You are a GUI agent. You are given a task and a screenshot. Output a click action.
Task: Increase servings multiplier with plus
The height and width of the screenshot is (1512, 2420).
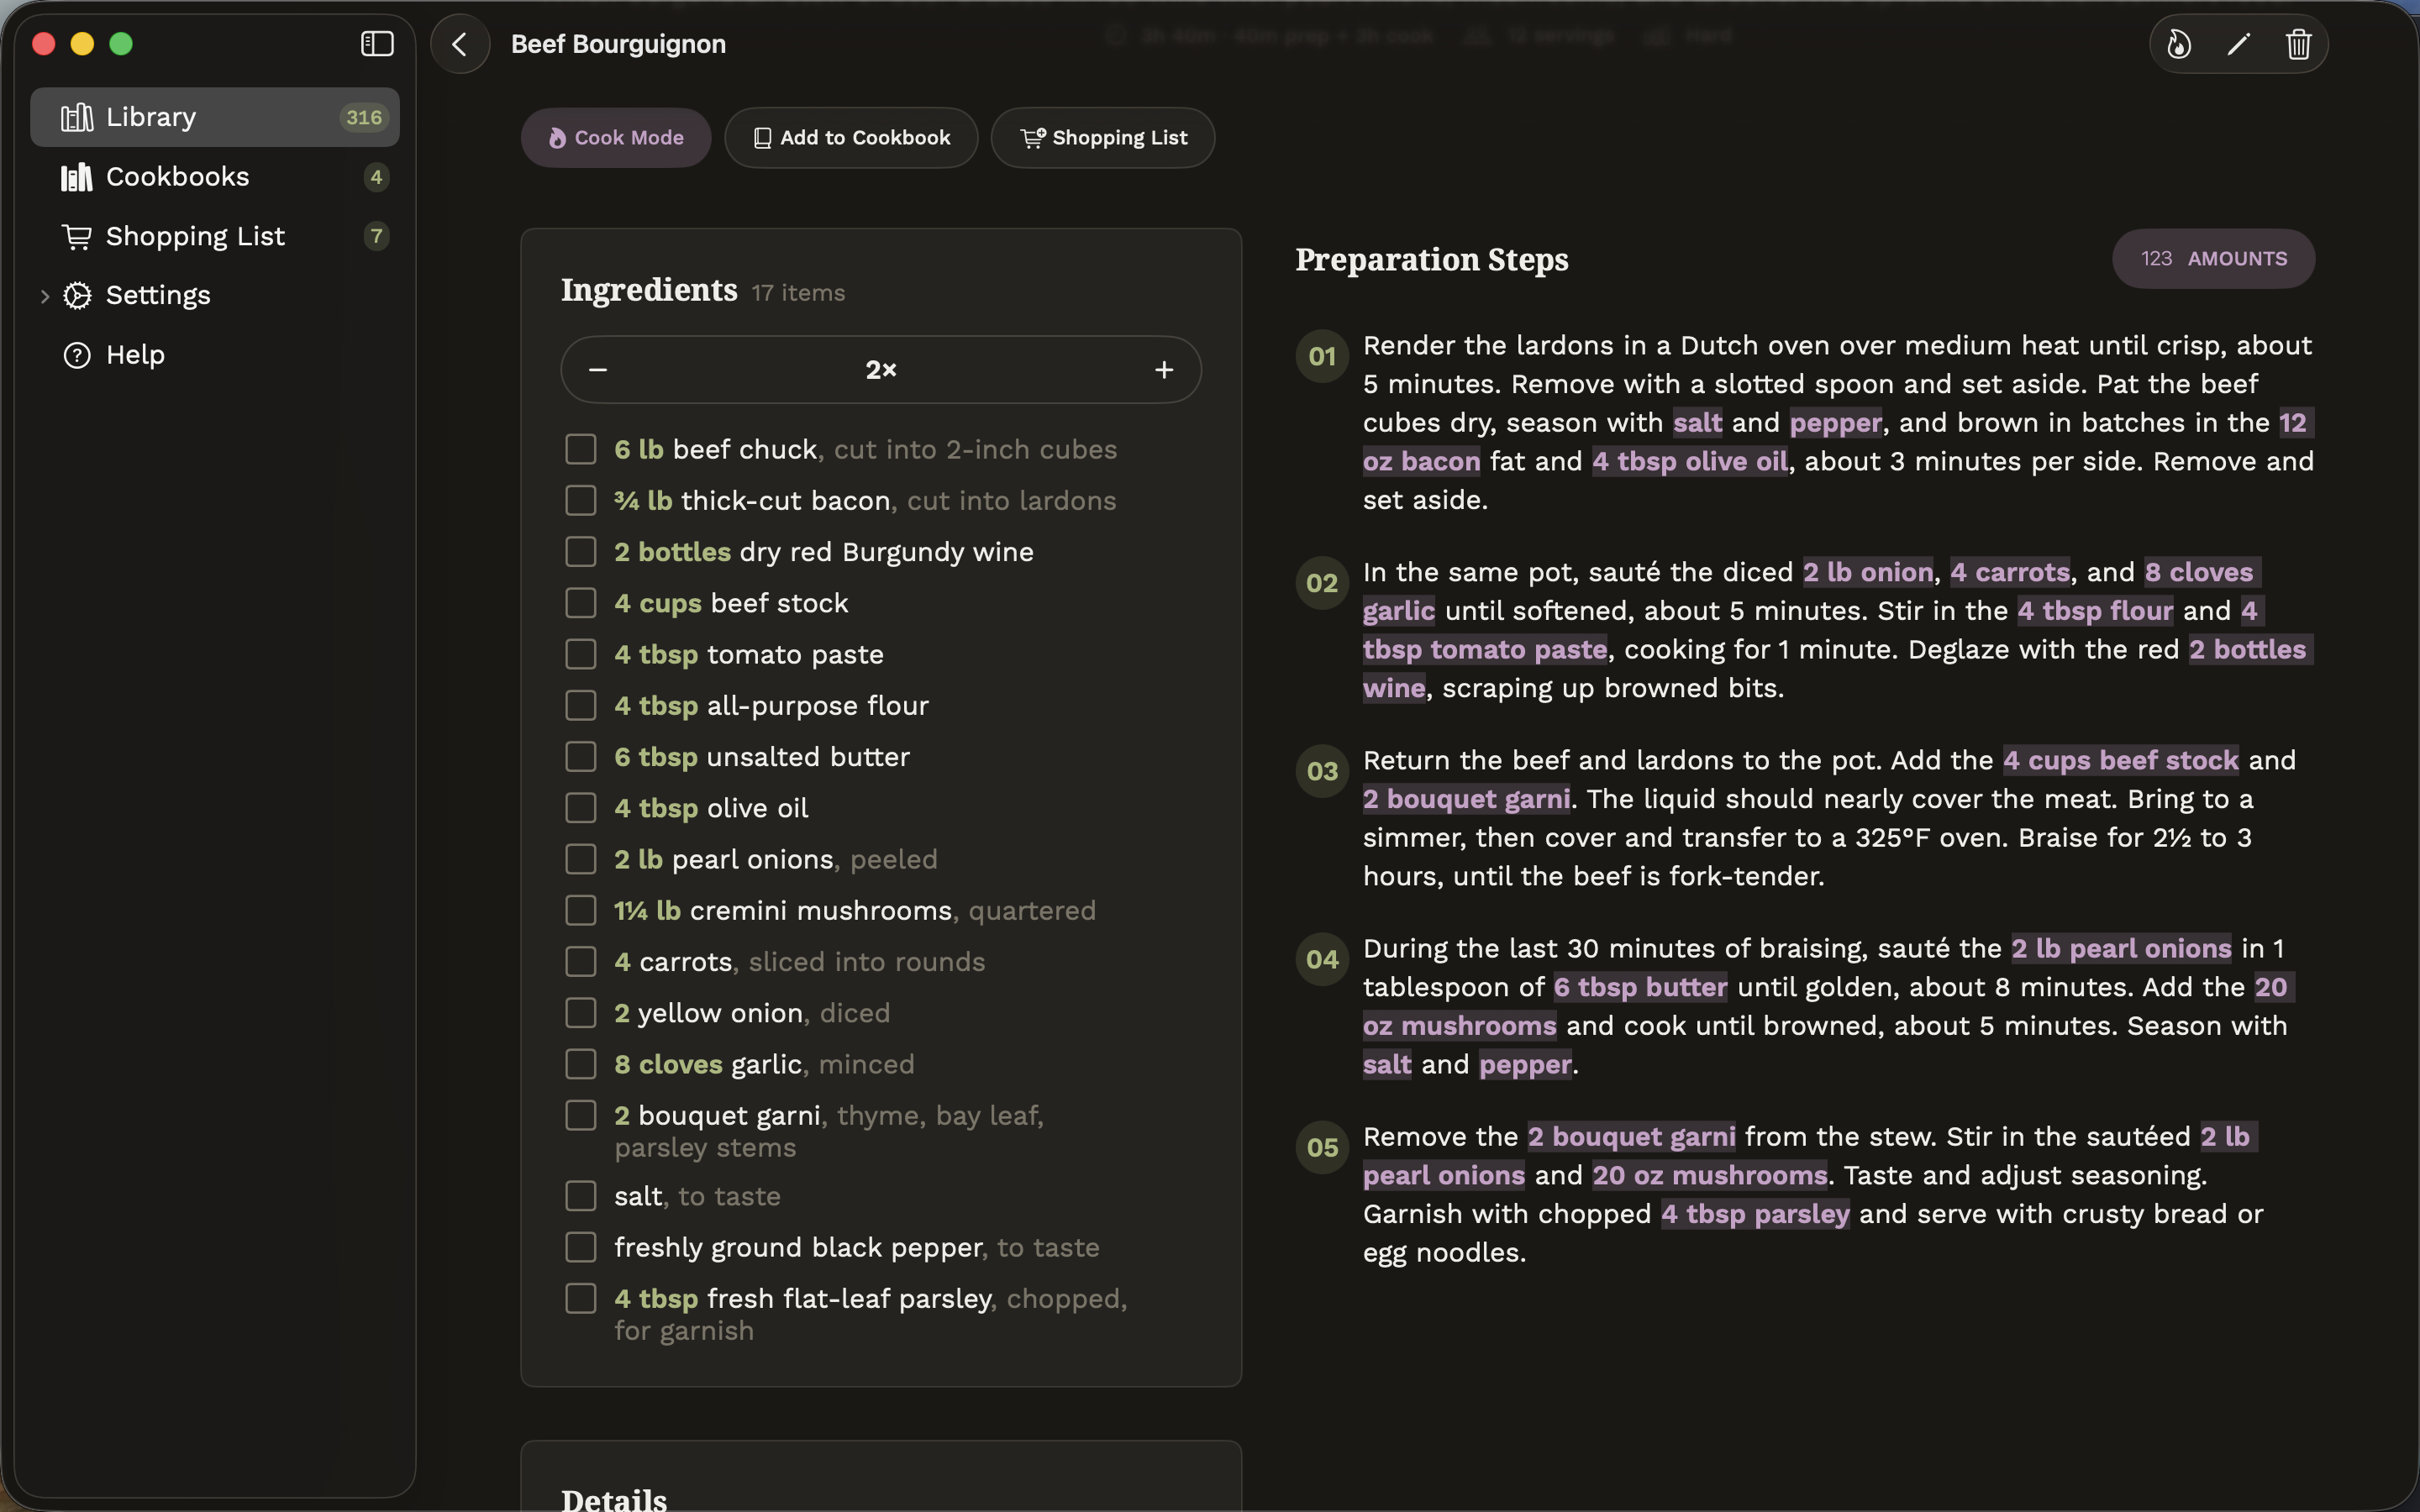point(1164,370)
